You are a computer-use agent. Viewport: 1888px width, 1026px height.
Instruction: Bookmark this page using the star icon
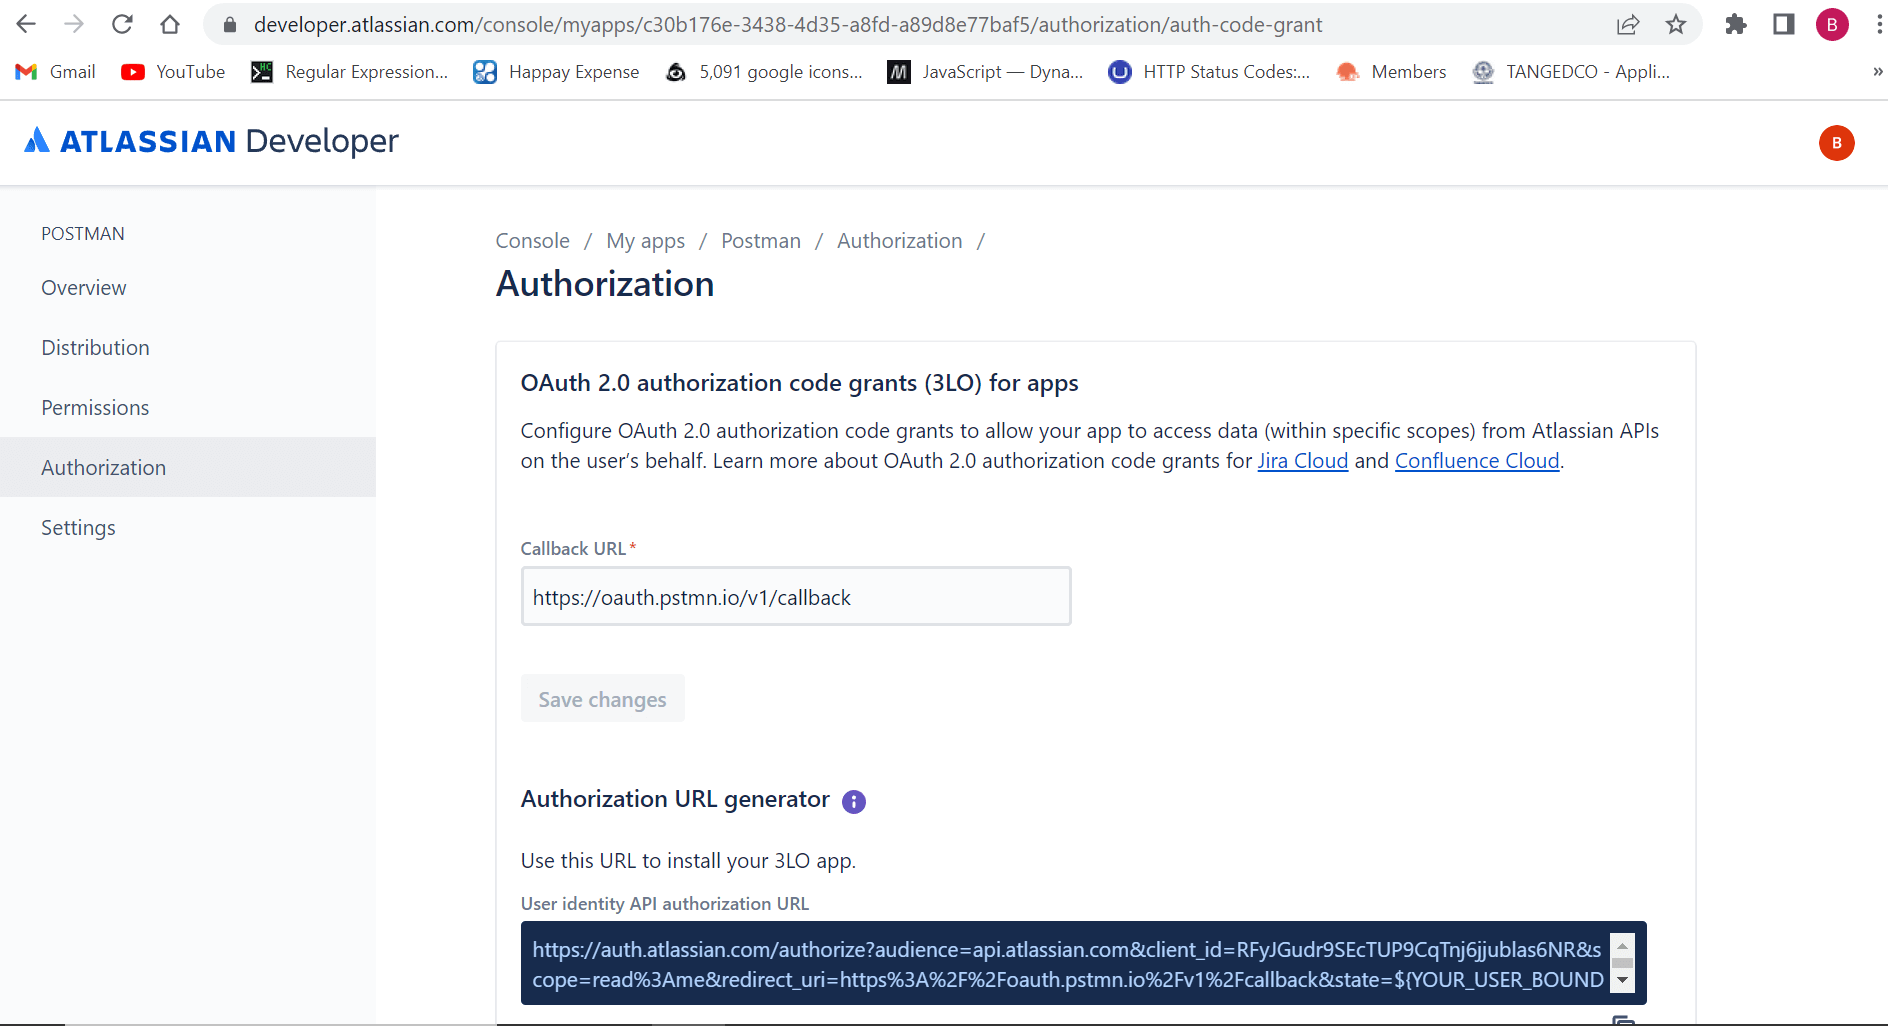[1676, 24]
